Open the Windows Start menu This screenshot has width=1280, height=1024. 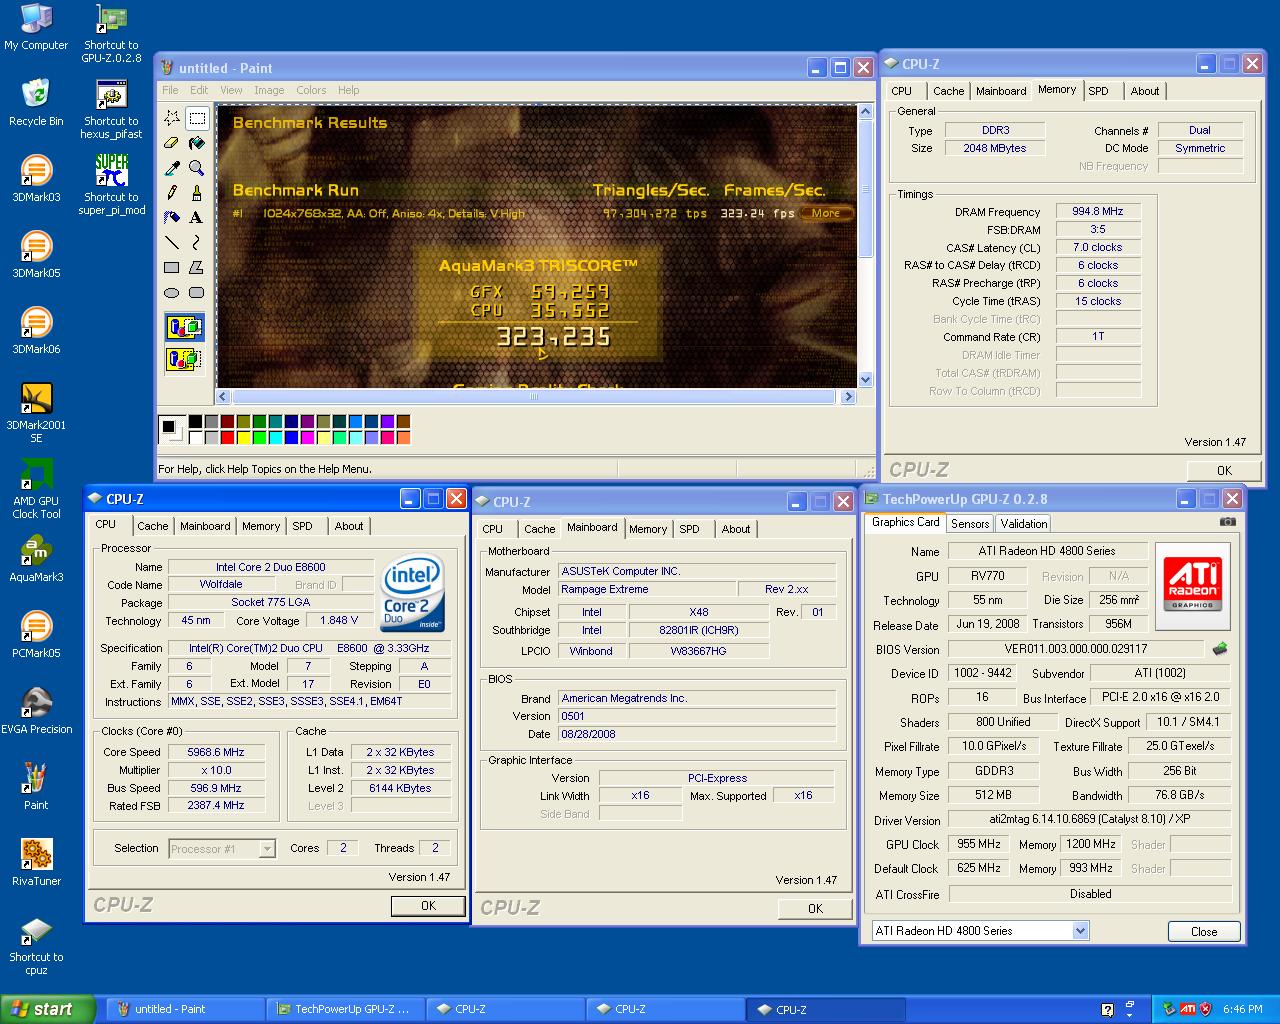48,1009
